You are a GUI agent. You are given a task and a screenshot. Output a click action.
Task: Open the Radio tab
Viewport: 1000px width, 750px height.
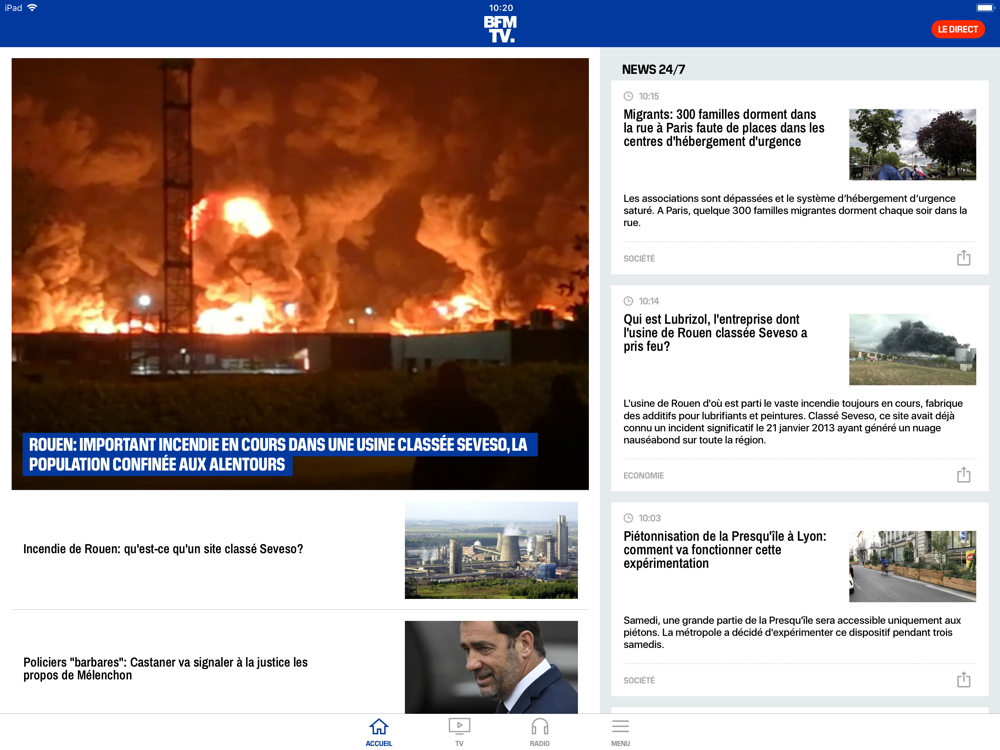coord(540,732)
